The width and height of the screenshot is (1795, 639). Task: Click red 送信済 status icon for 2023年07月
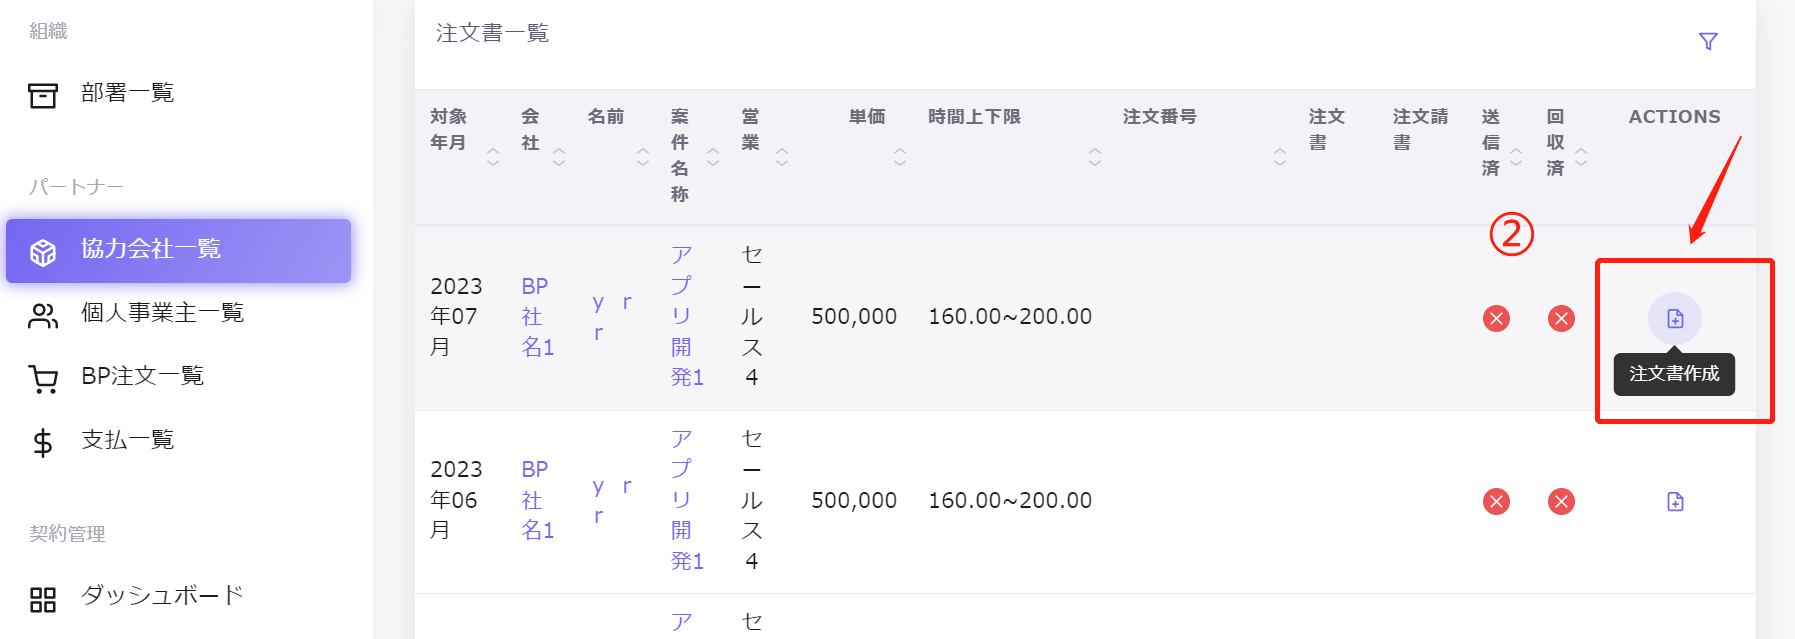pyautogui.click(x=1496, y=318)
